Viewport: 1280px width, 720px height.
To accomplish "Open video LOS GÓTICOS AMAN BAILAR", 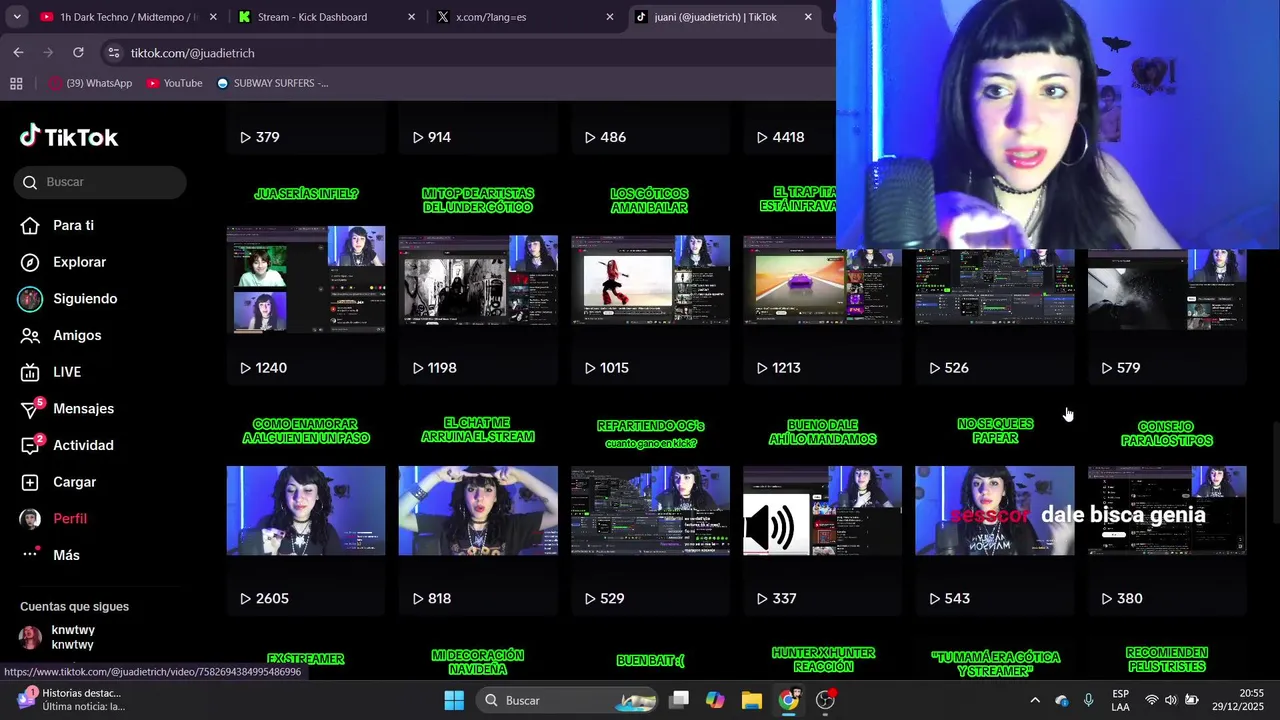I will [650, 279].
